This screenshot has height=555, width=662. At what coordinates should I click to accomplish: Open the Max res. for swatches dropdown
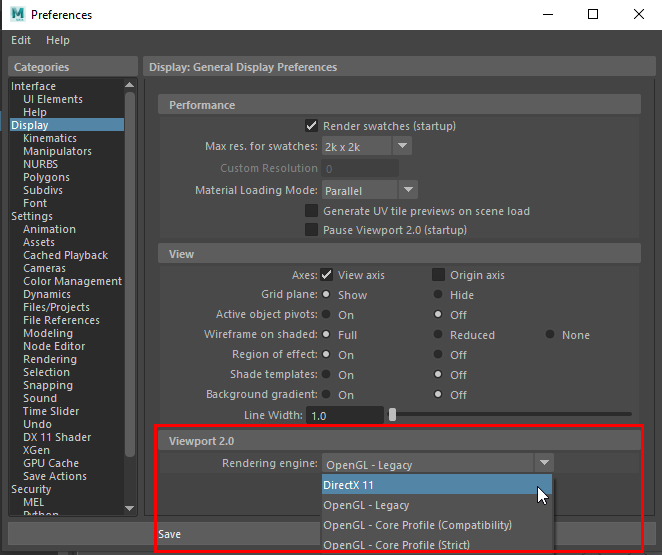[402, 146]
